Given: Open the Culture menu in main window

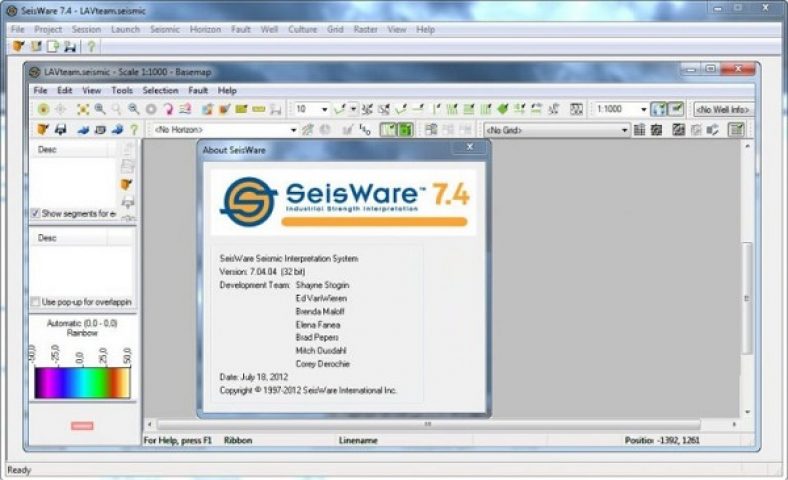Looking at the screenshot, I should tap(303, 29).
